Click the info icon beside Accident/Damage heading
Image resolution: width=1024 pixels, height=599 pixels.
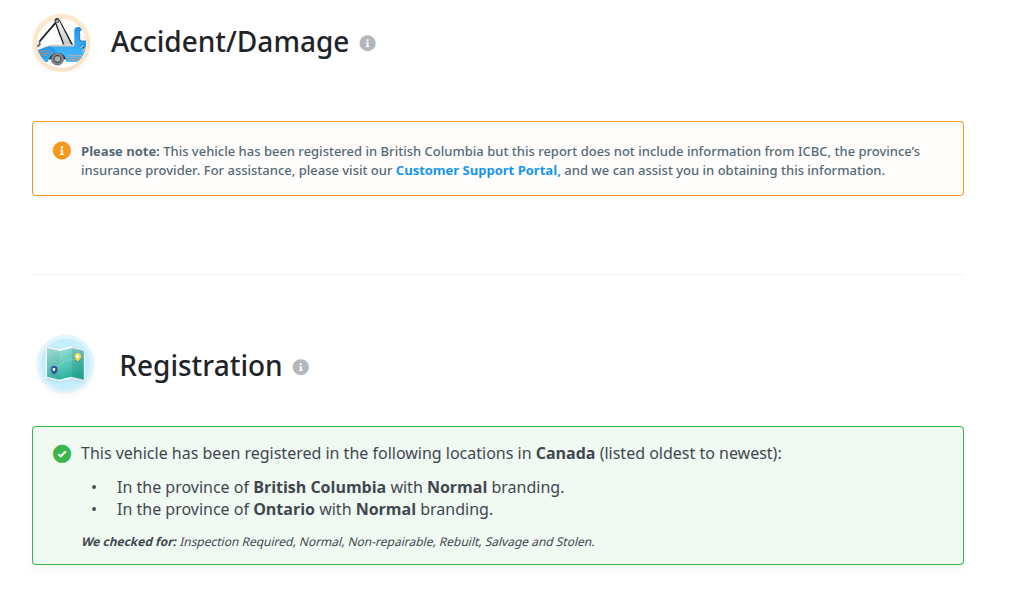pos(368,43)
